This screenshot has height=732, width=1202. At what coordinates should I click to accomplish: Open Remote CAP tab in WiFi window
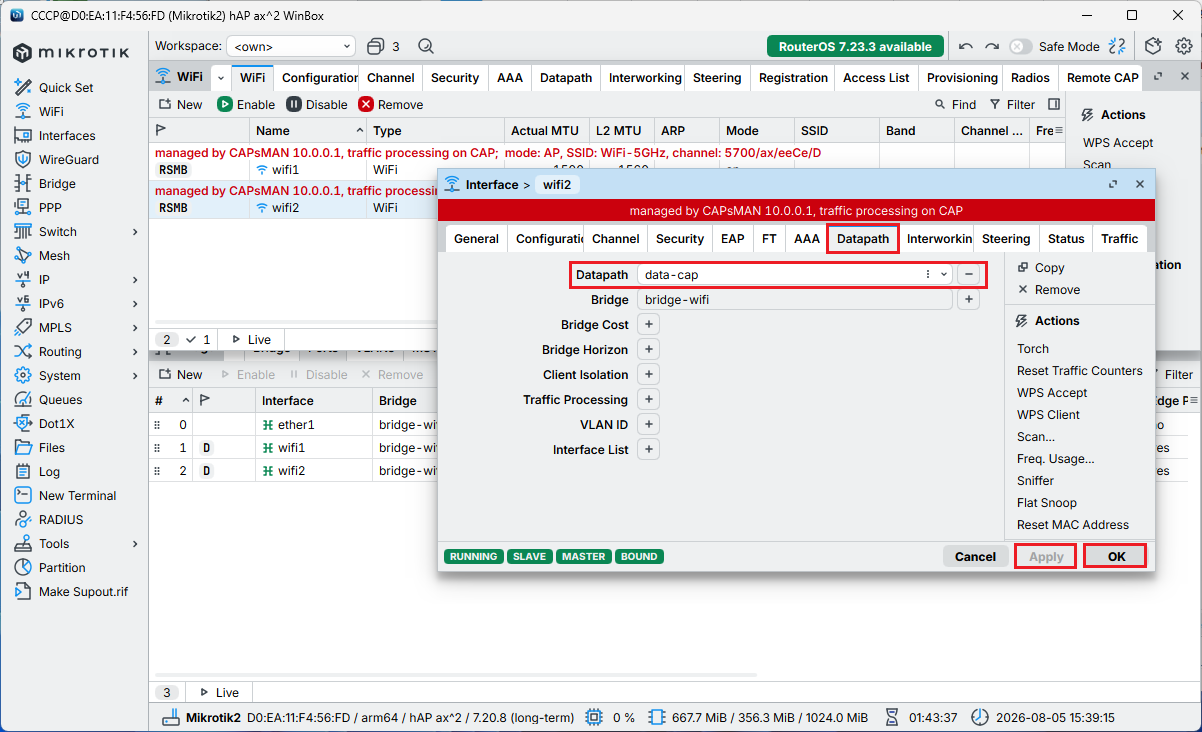pos(1102,77)
